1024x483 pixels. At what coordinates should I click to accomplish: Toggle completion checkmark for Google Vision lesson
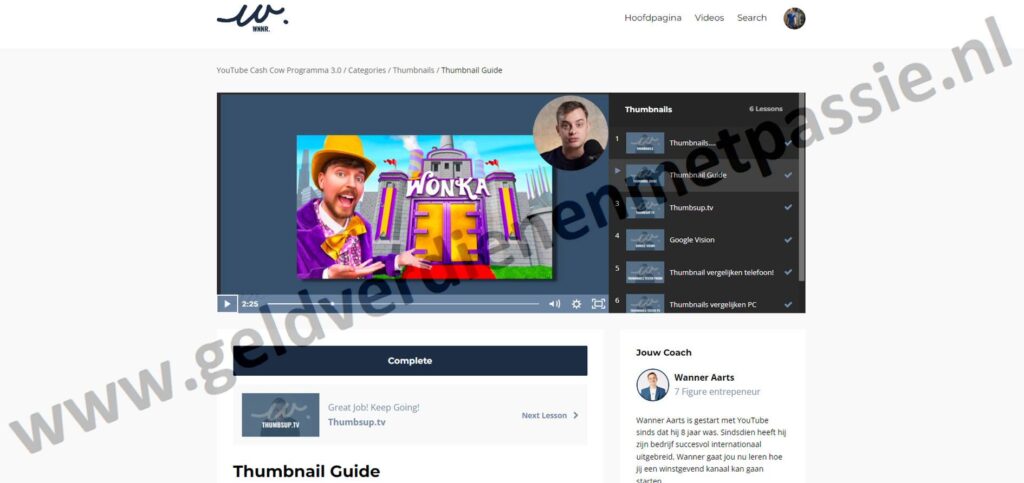788,240
